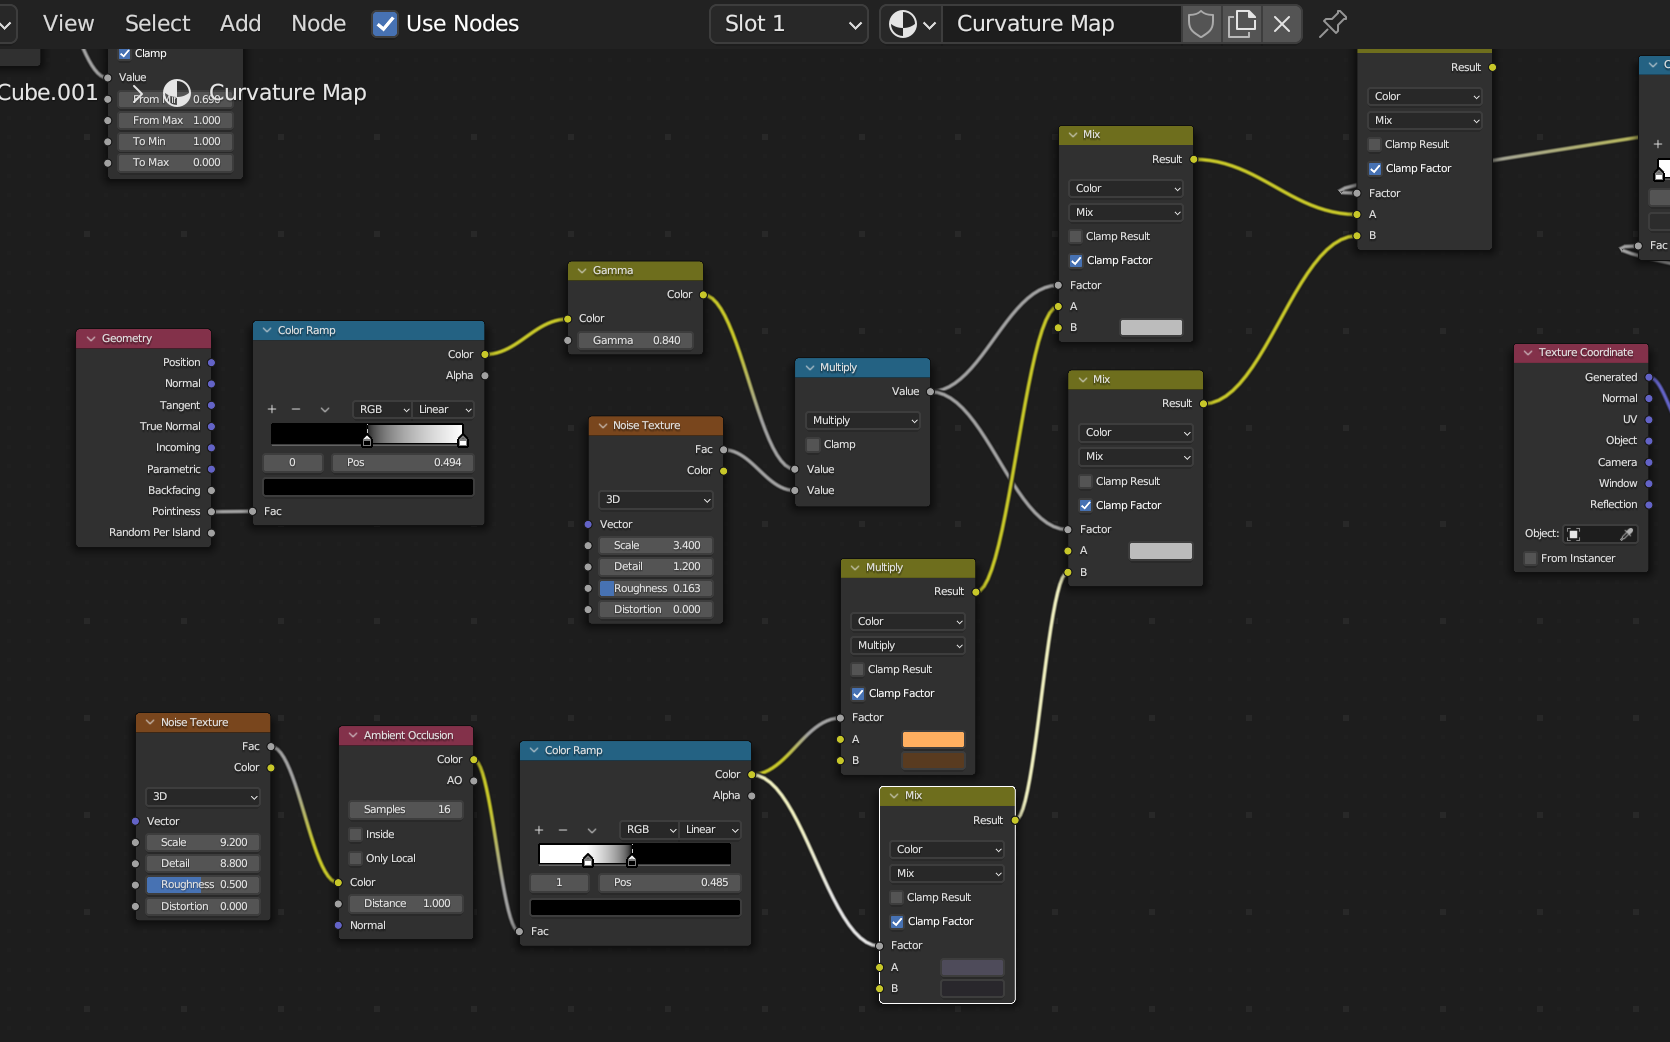The width and height of the screenshot is (1670, 1042).
Task: Click the Ambient Occlusion node title
Action: [x=408, y=736]
